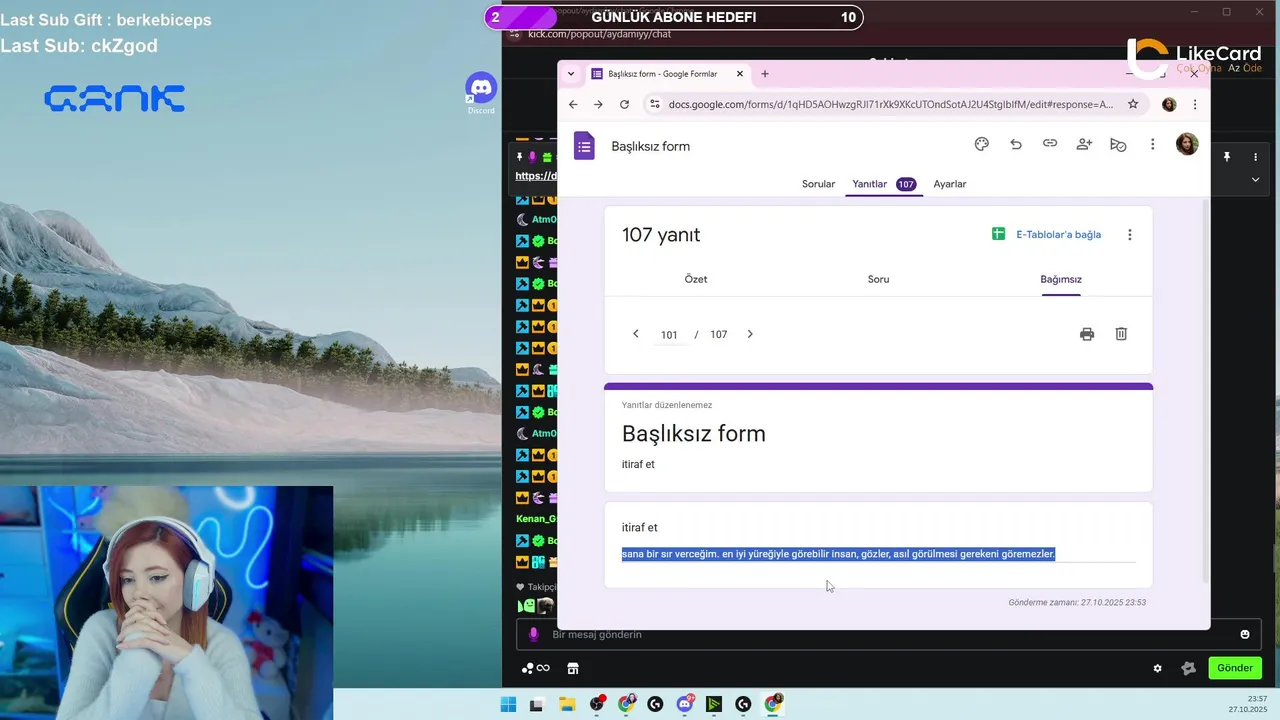
Task: Switch to the Özet tab
Action: tap(696, 279)
